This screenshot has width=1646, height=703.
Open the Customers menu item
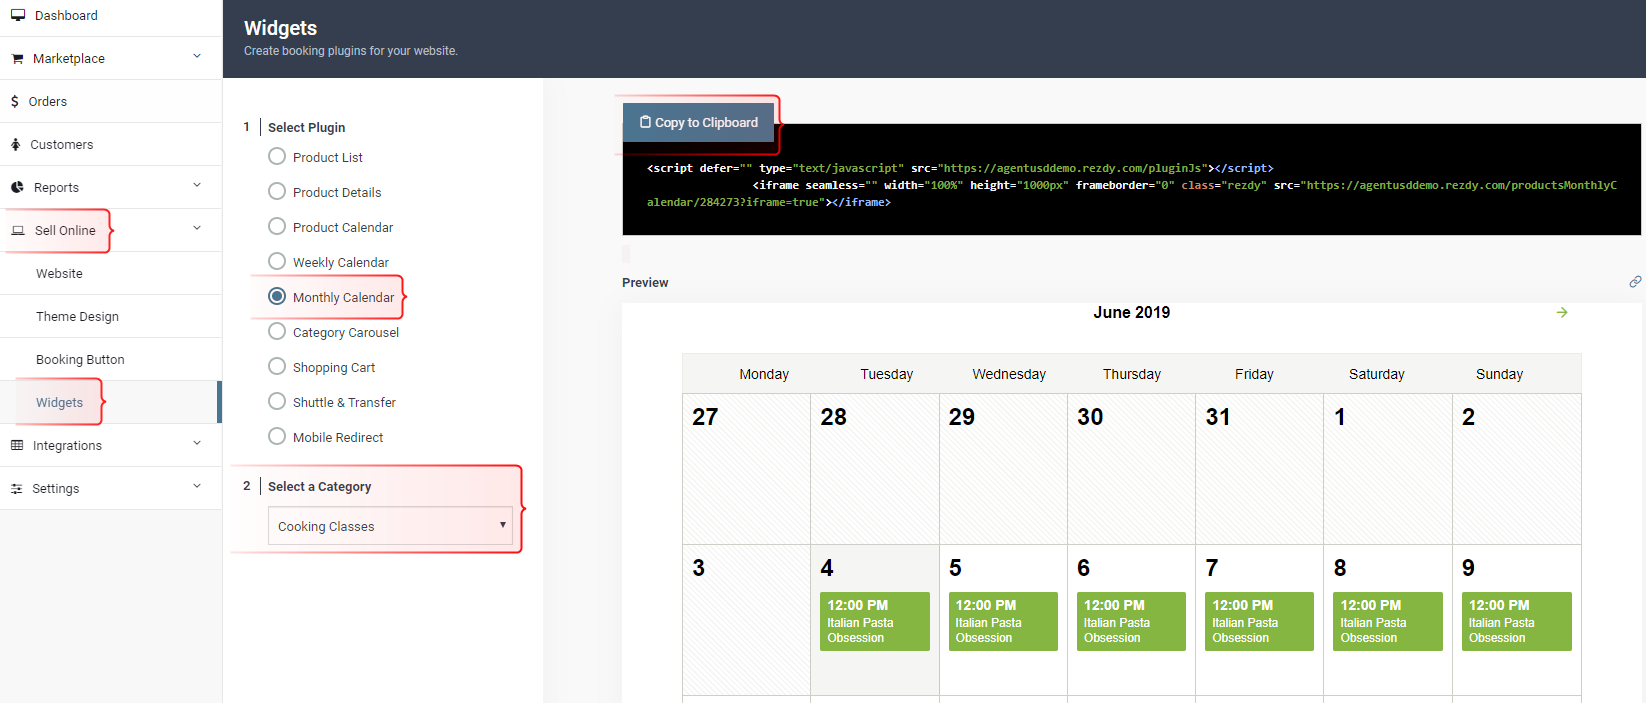pos(111,144)
